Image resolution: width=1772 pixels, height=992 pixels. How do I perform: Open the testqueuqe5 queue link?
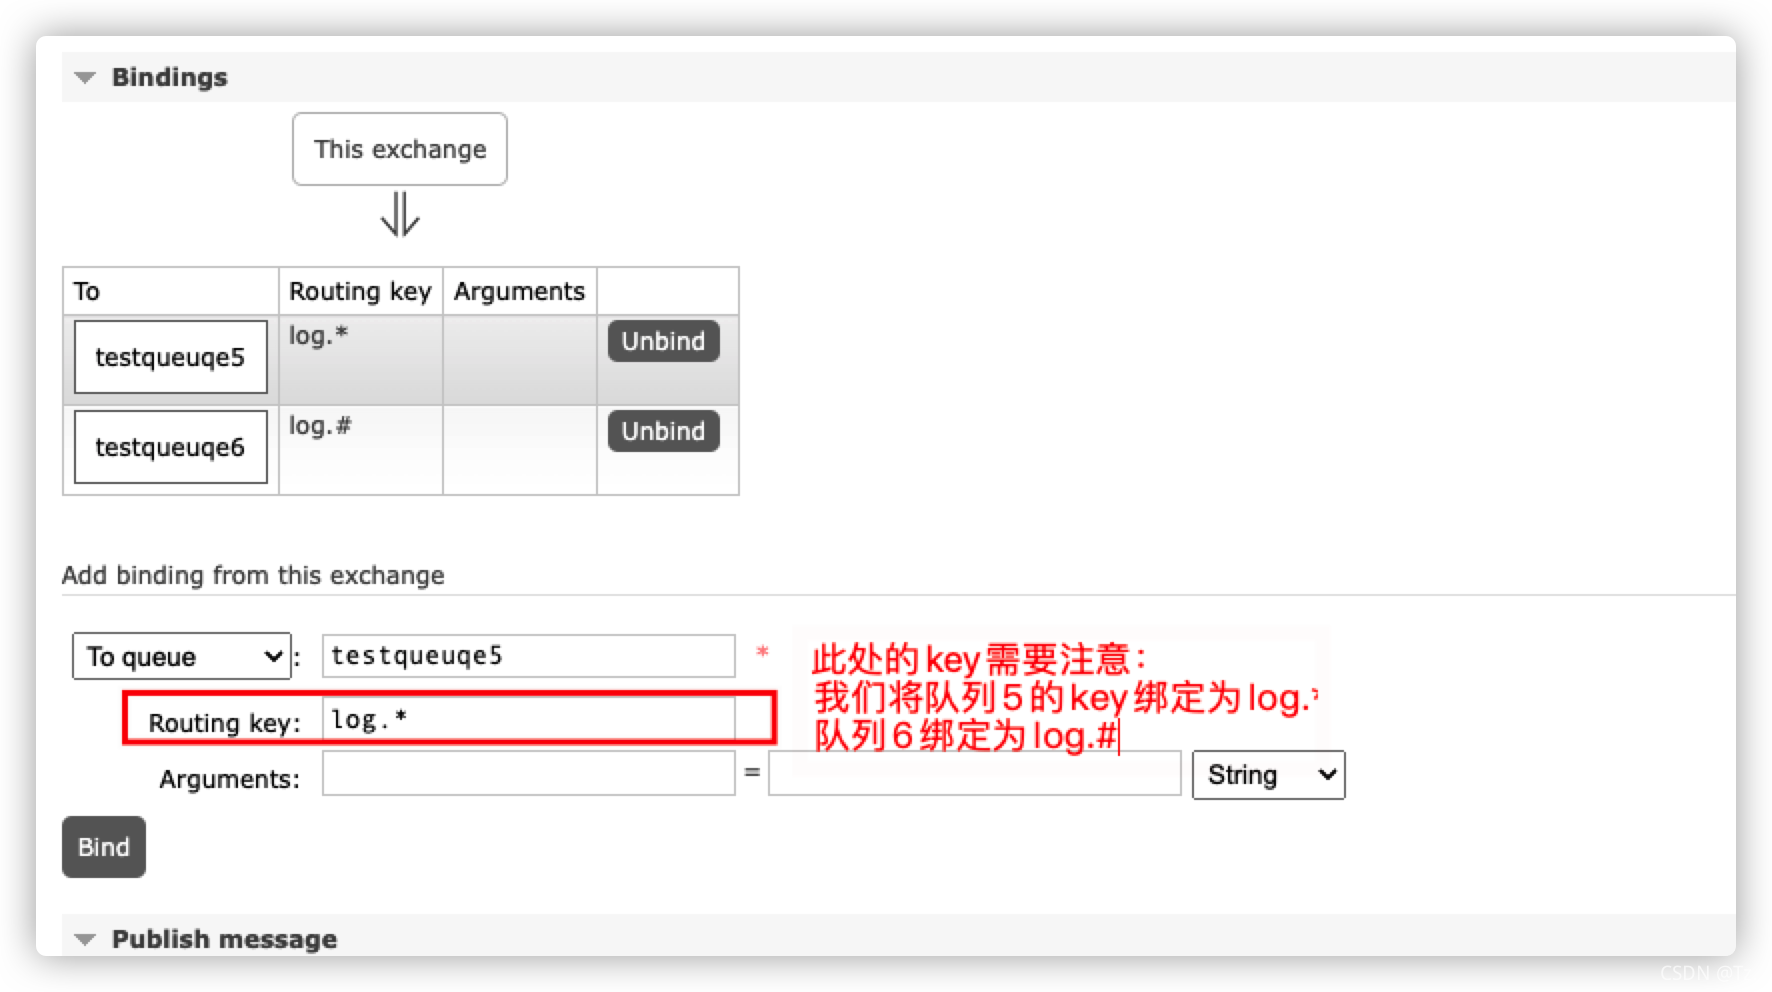point(170,357)
